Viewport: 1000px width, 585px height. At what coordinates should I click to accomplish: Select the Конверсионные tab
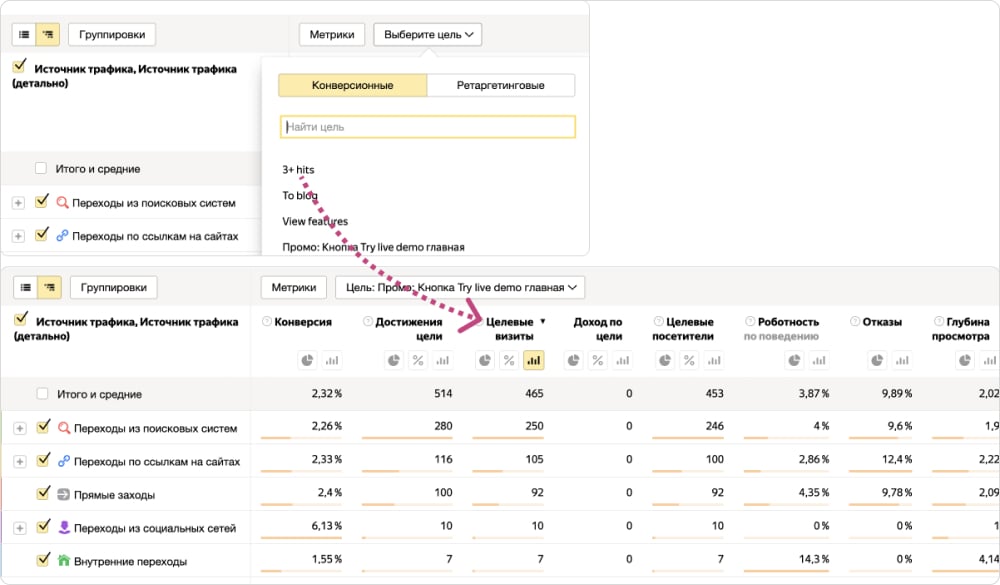click(352, 85)
